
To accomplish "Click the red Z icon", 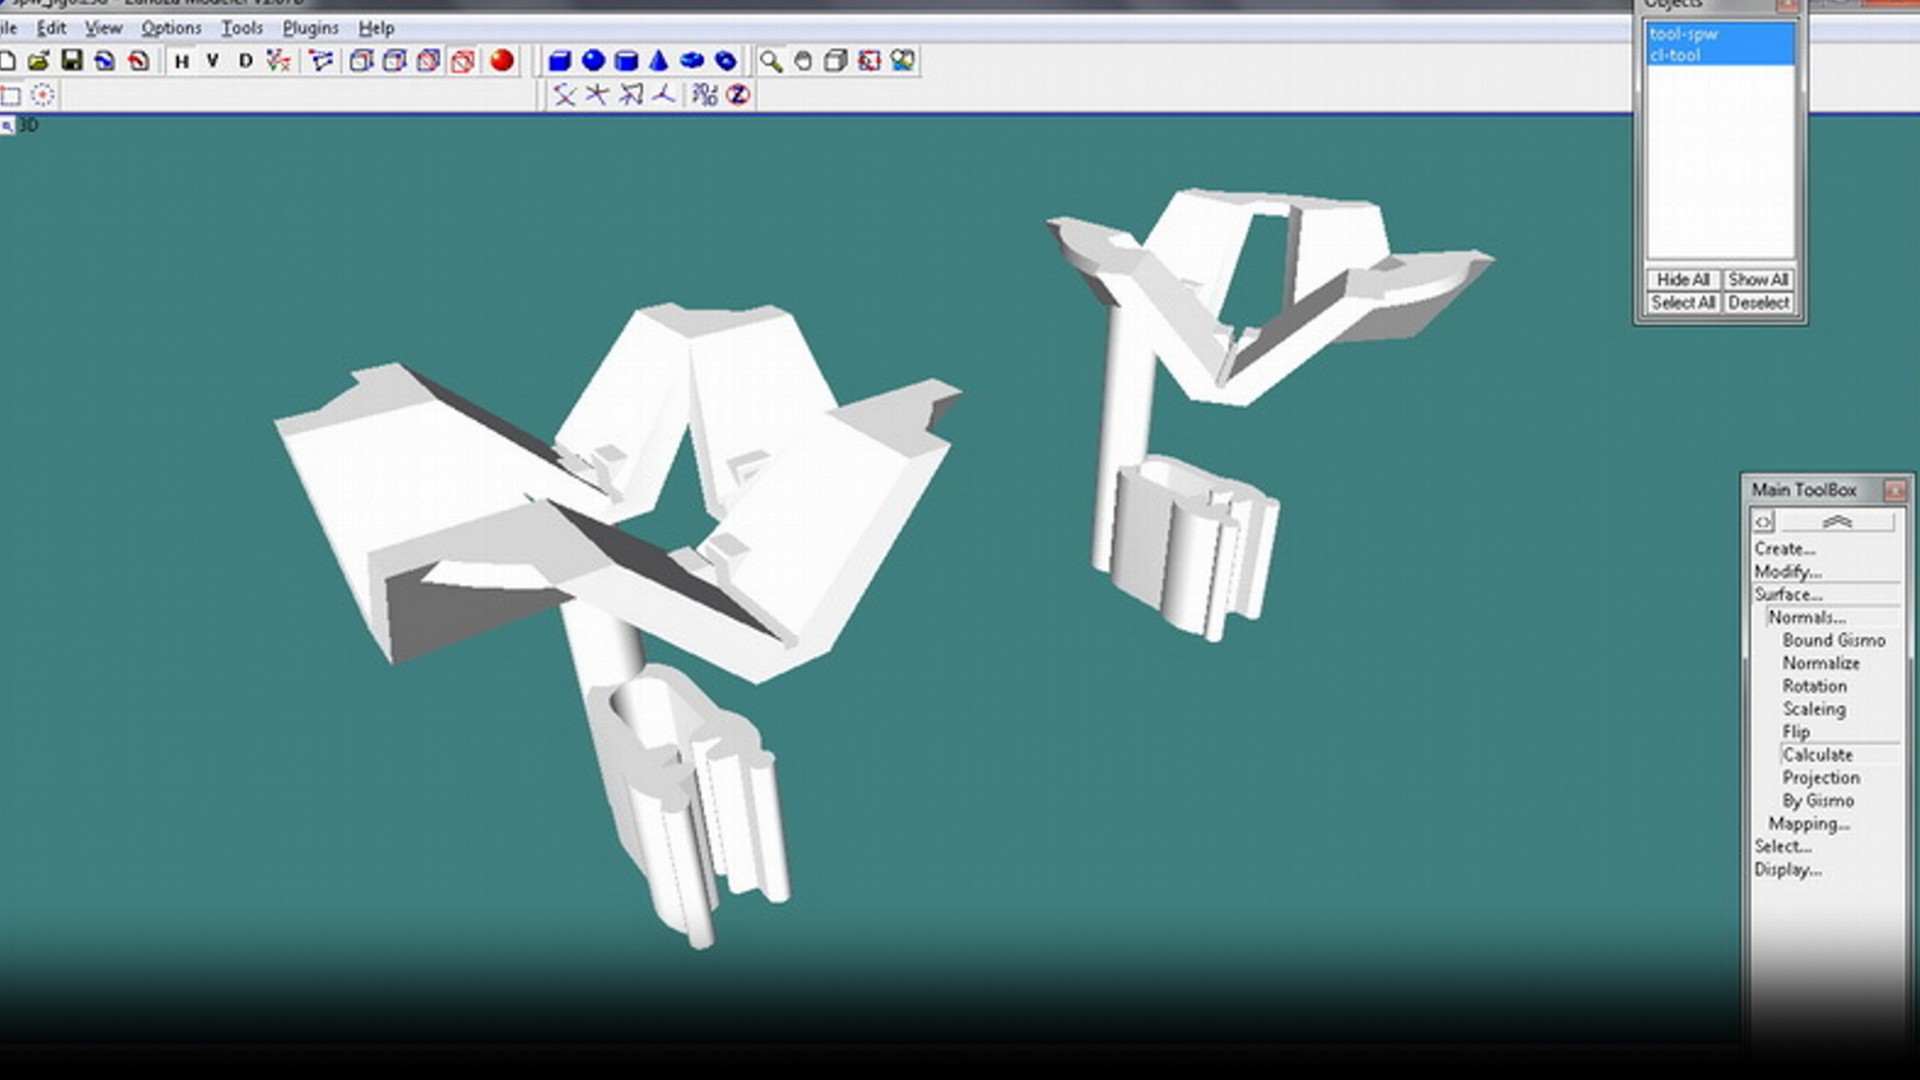I will (738, 95).
